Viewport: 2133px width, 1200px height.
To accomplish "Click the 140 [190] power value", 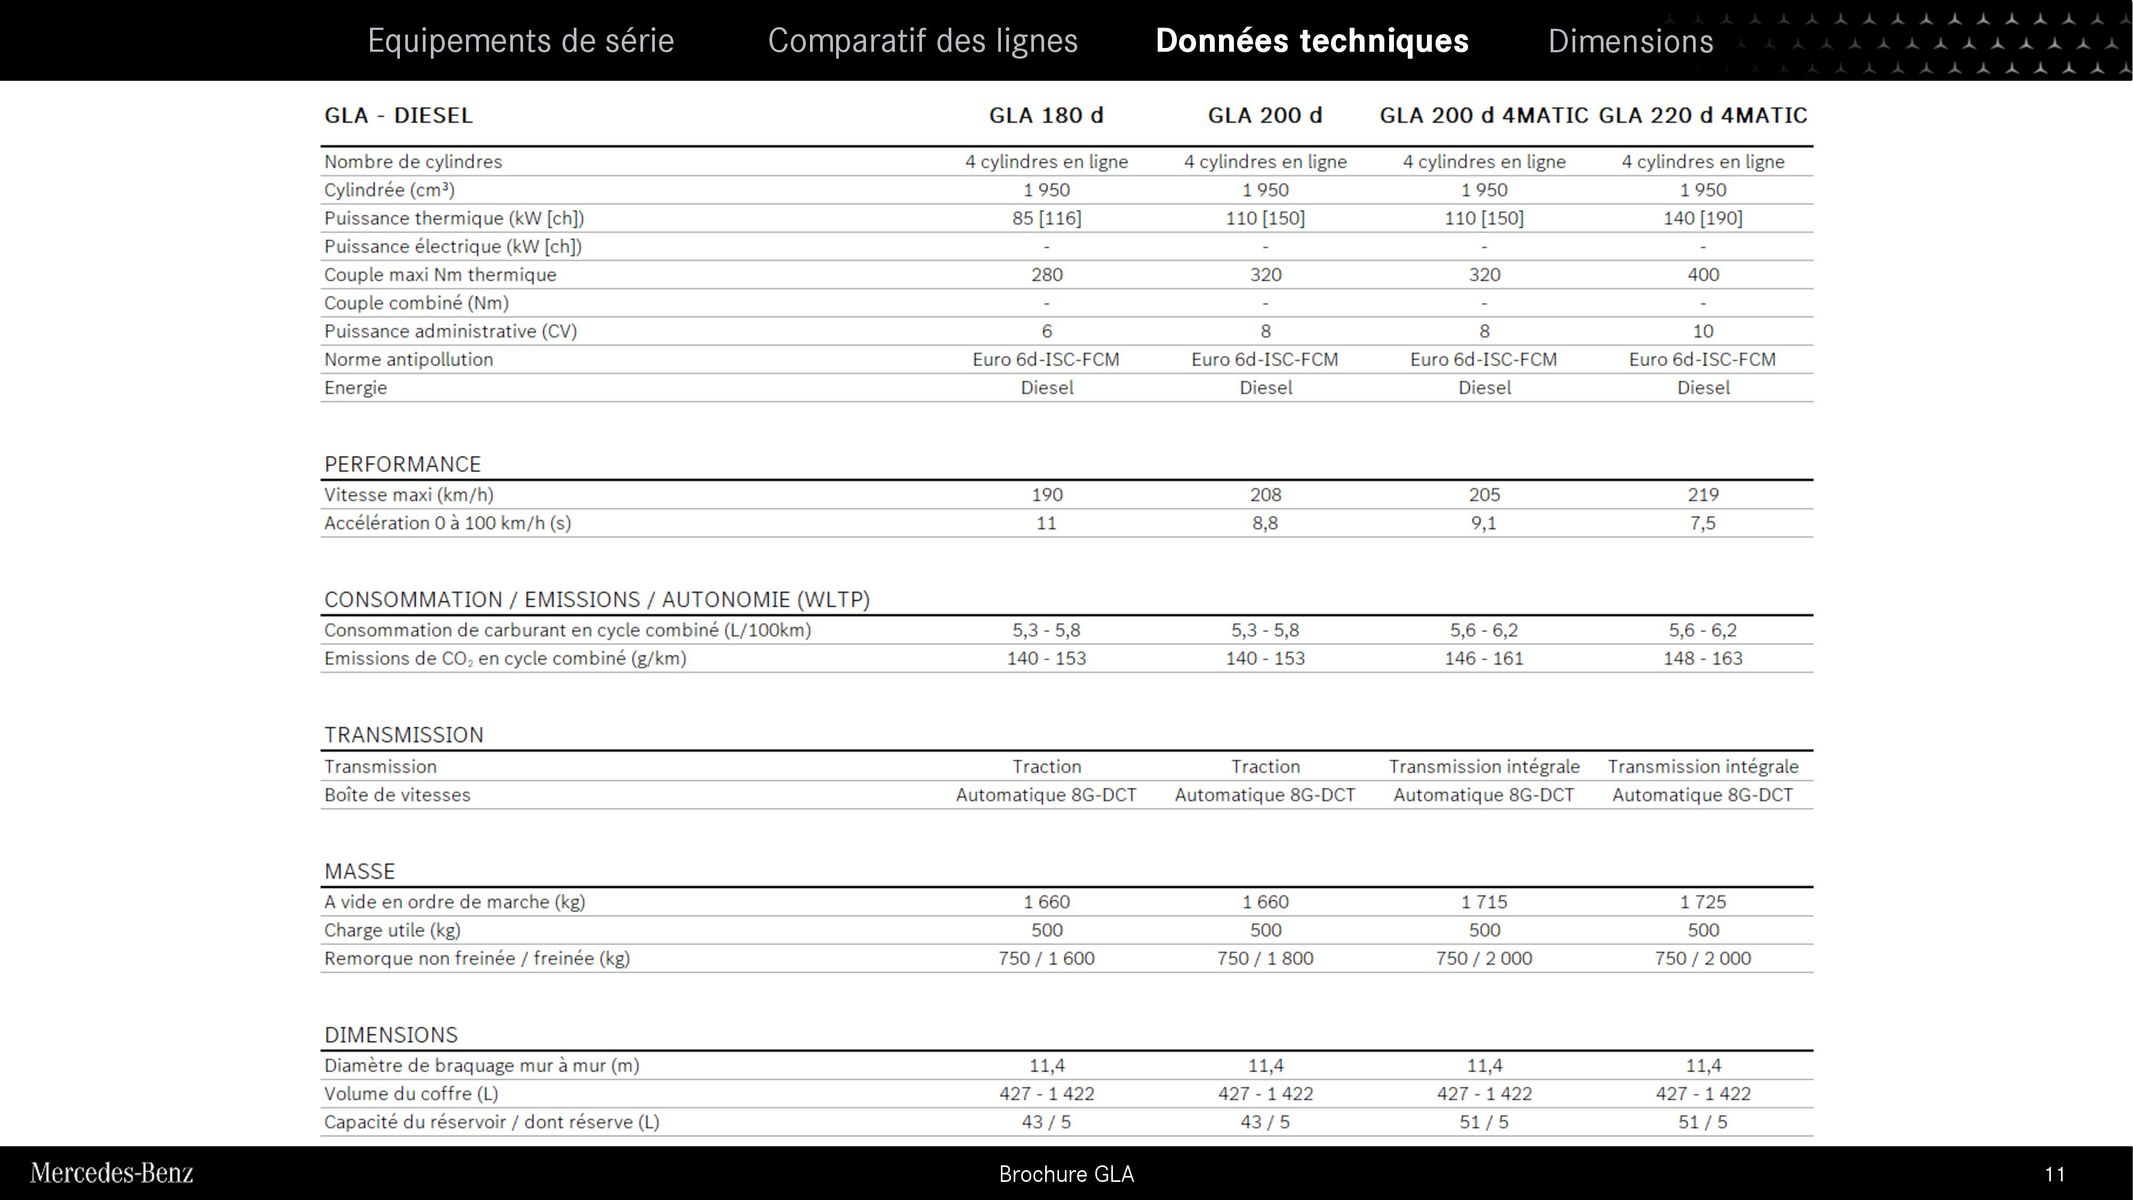I will [1703, 218].
